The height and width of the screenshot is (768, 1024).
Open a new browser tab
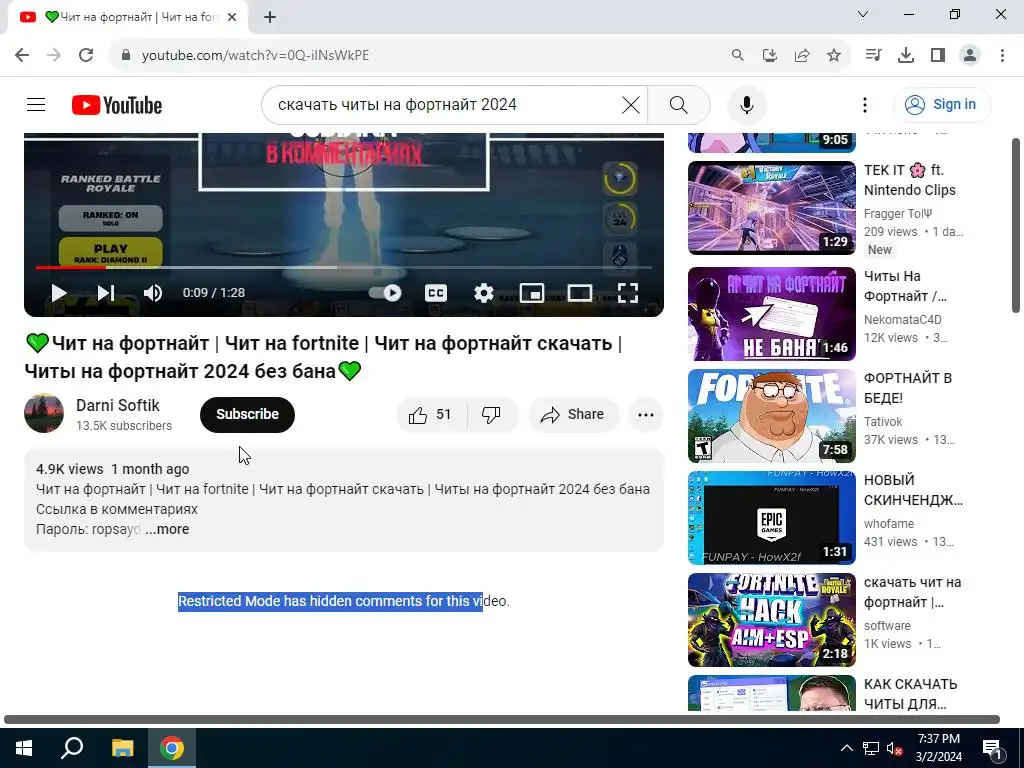coord(270,17)
